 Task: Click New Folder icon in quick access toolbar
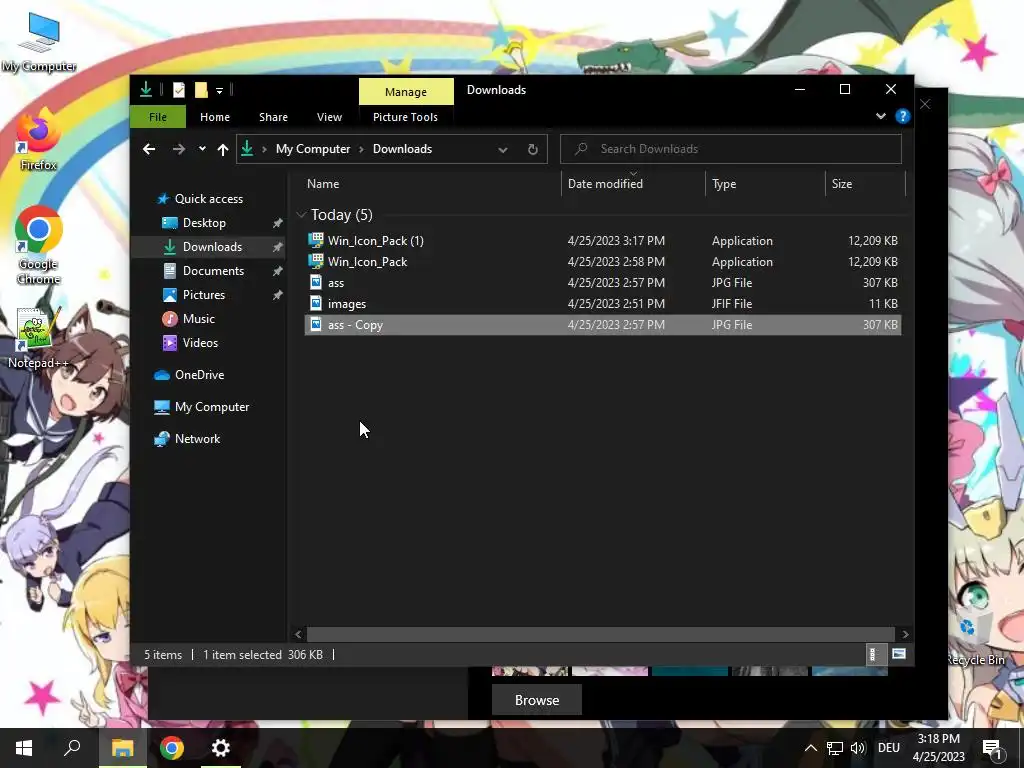pyautogui.click(x=201, y=89)
